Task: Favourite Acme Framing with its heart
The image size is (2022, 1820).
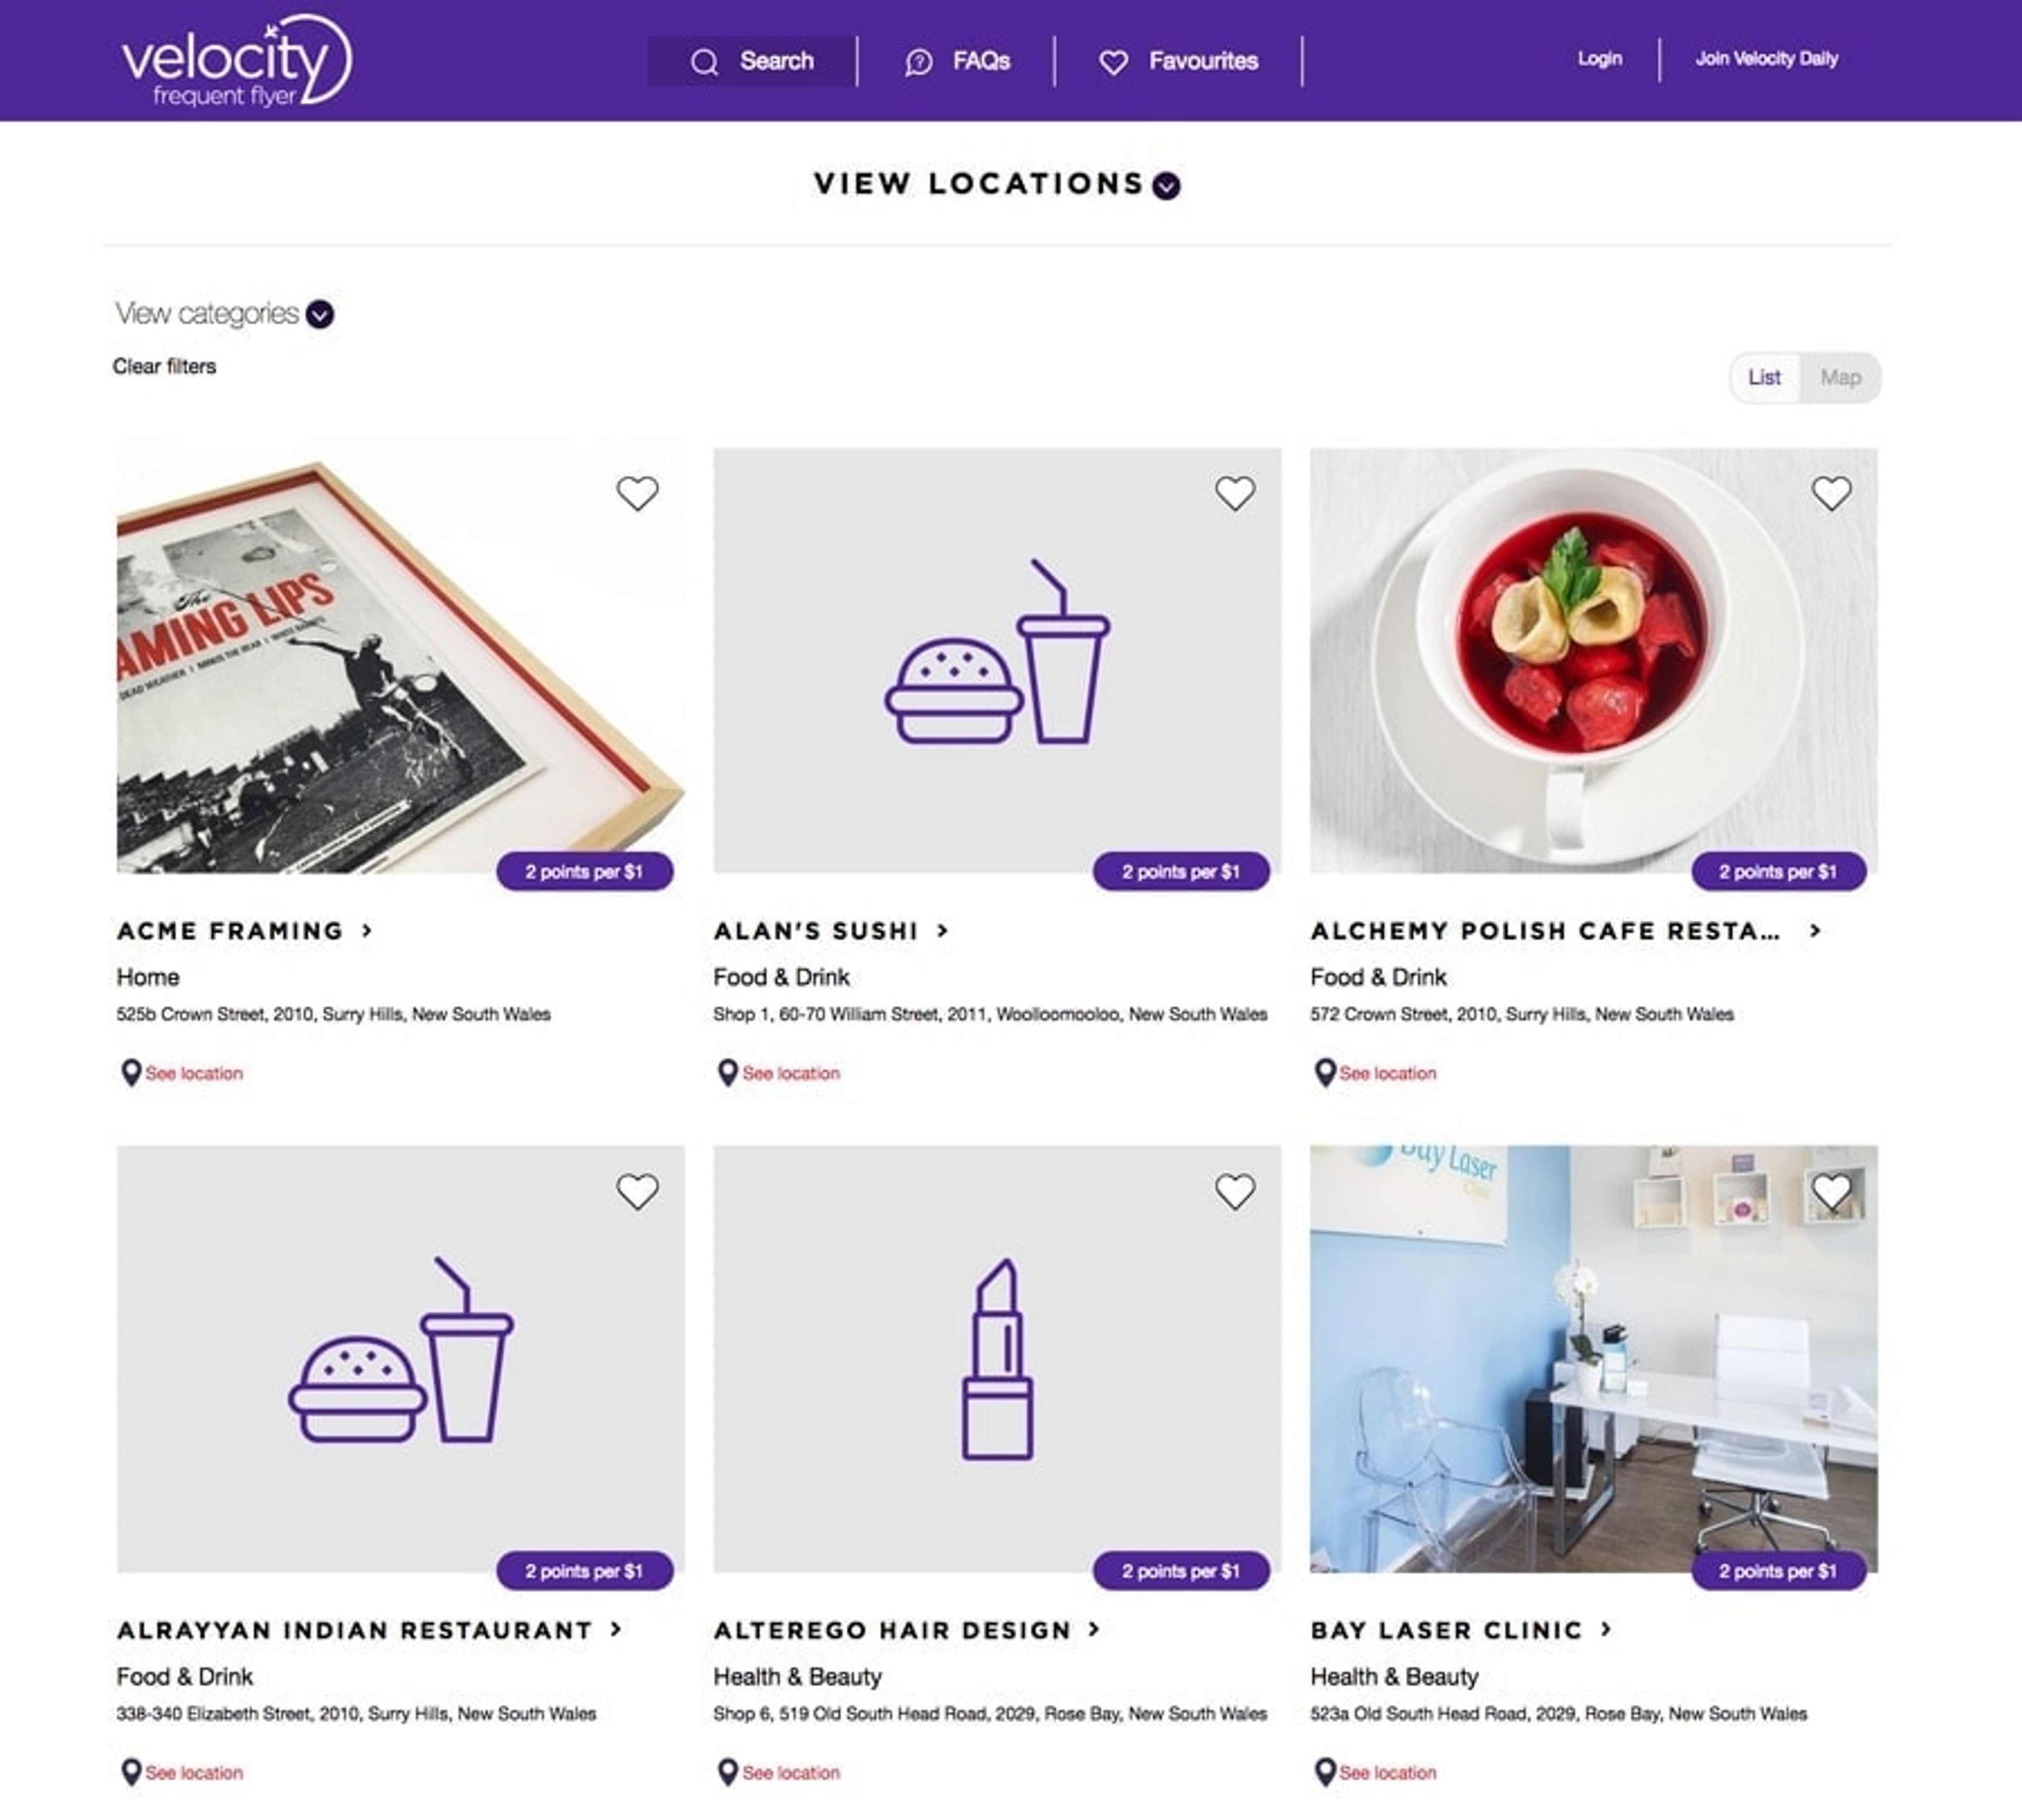Action: pyautogui.click(x=637, y=493)
